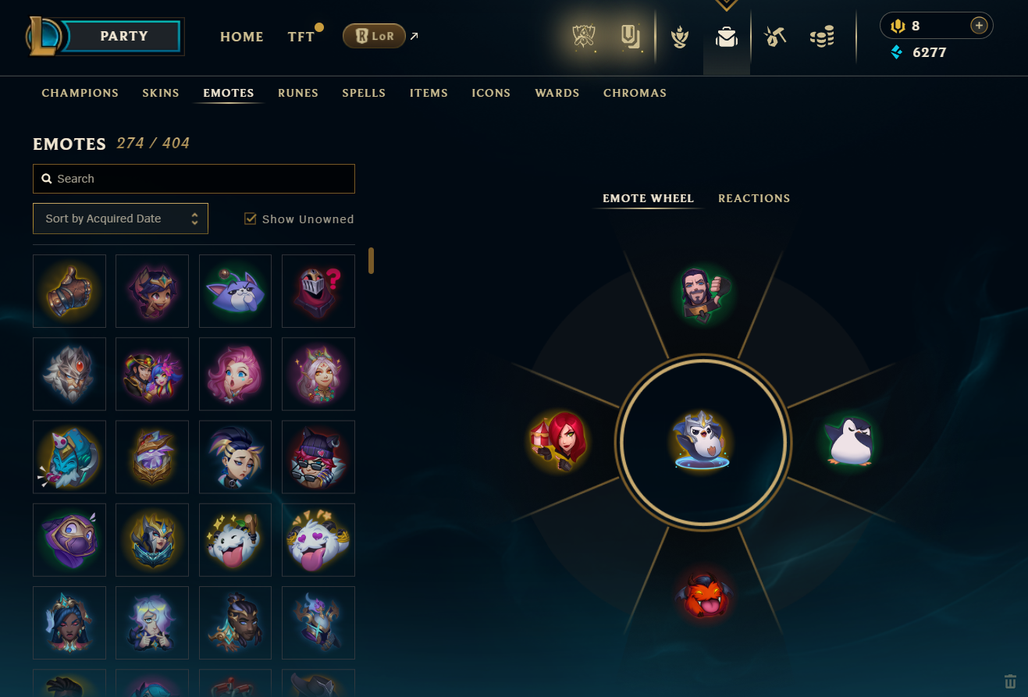Switch to the Reactions tab
Screen dimensions: 1028x697
point(754,198)
